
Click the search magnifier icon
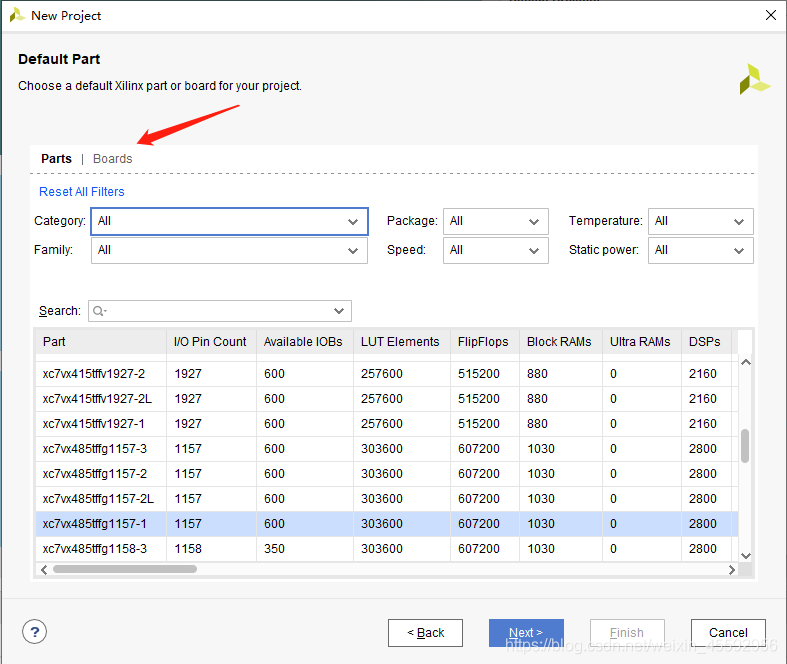click(x=99, y=311)
